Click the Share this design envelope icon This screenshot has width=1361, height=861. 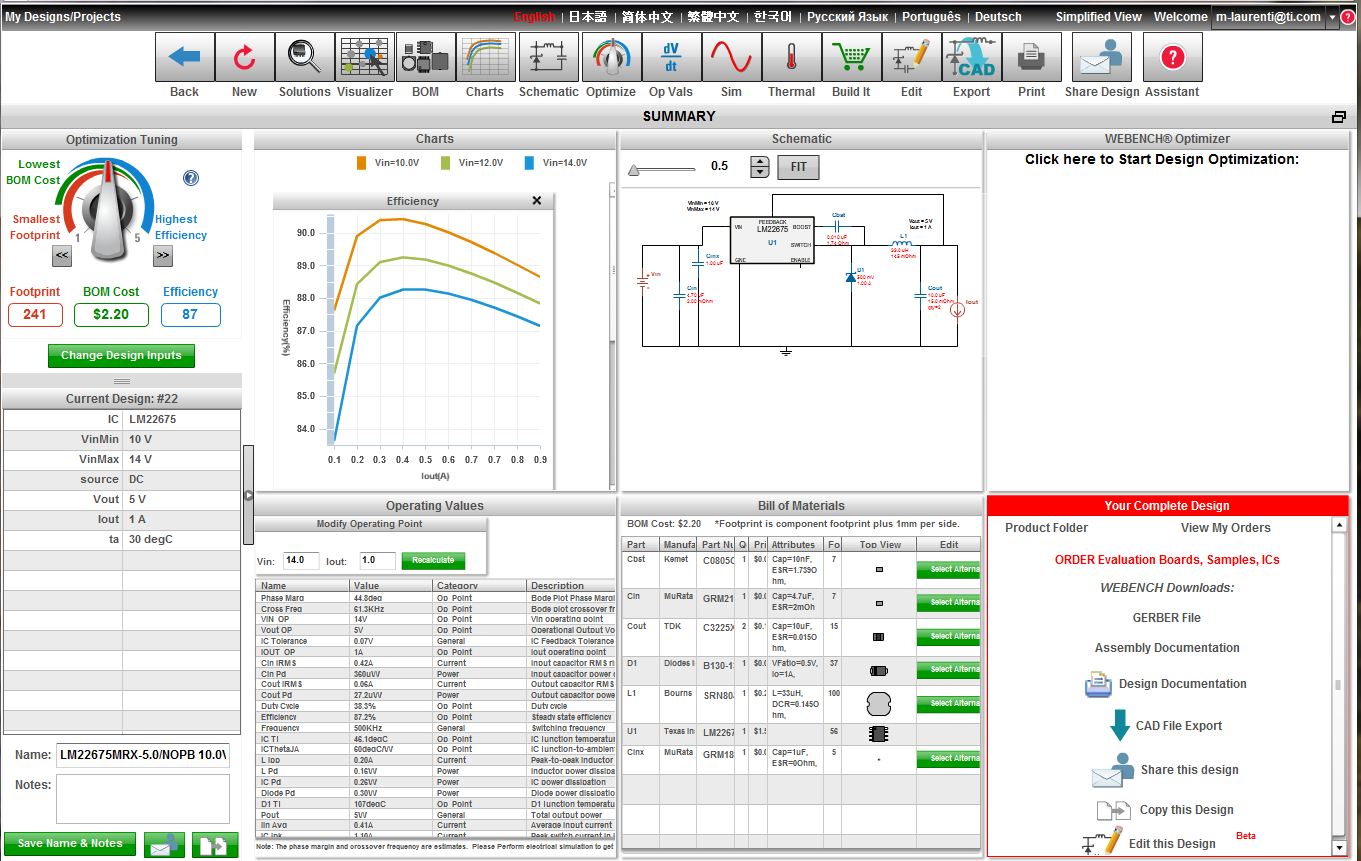coord(1111,770)
